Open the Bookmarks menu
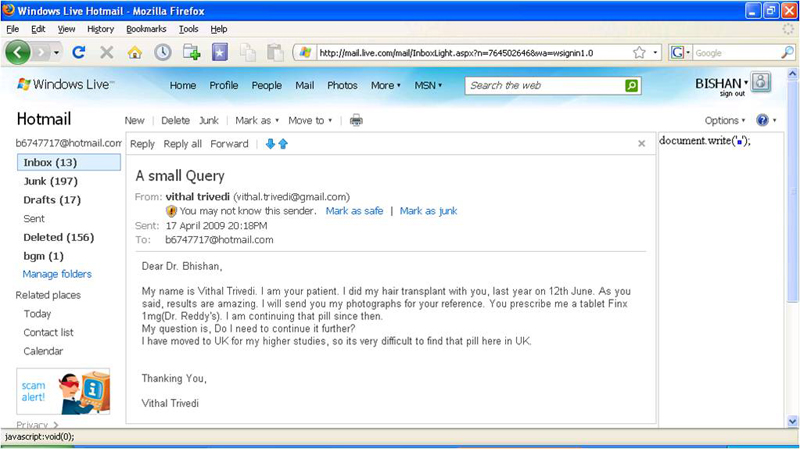 coord(146,29)
